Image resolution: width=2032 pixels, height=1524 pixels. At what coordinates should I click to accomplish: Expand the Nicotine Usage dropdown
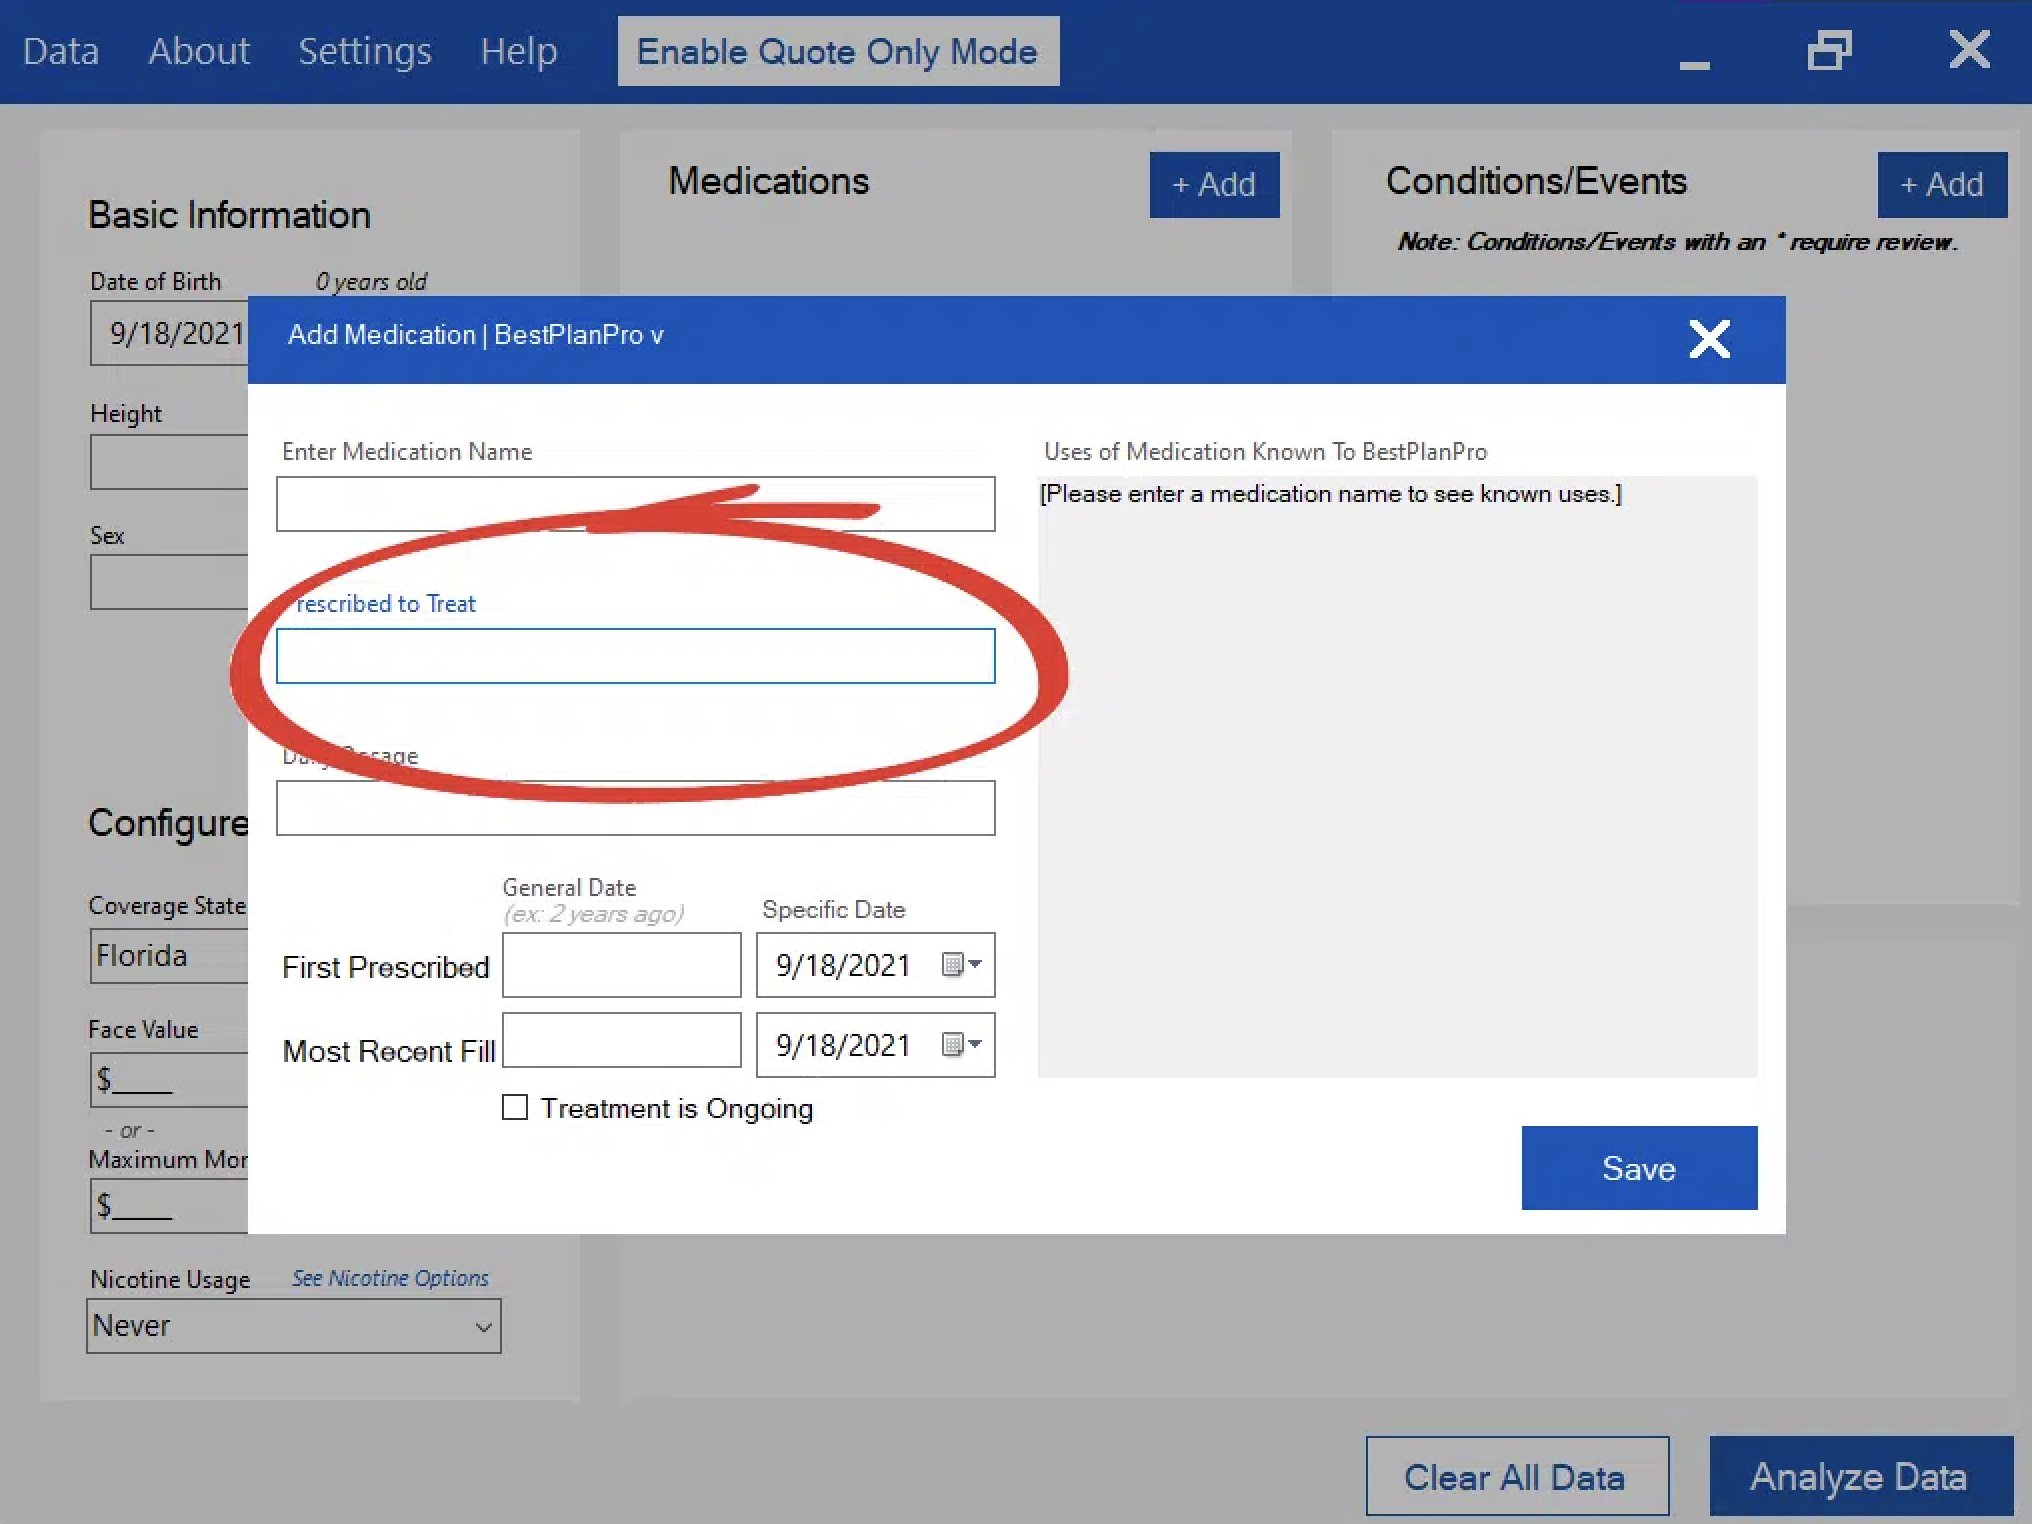483,1327
